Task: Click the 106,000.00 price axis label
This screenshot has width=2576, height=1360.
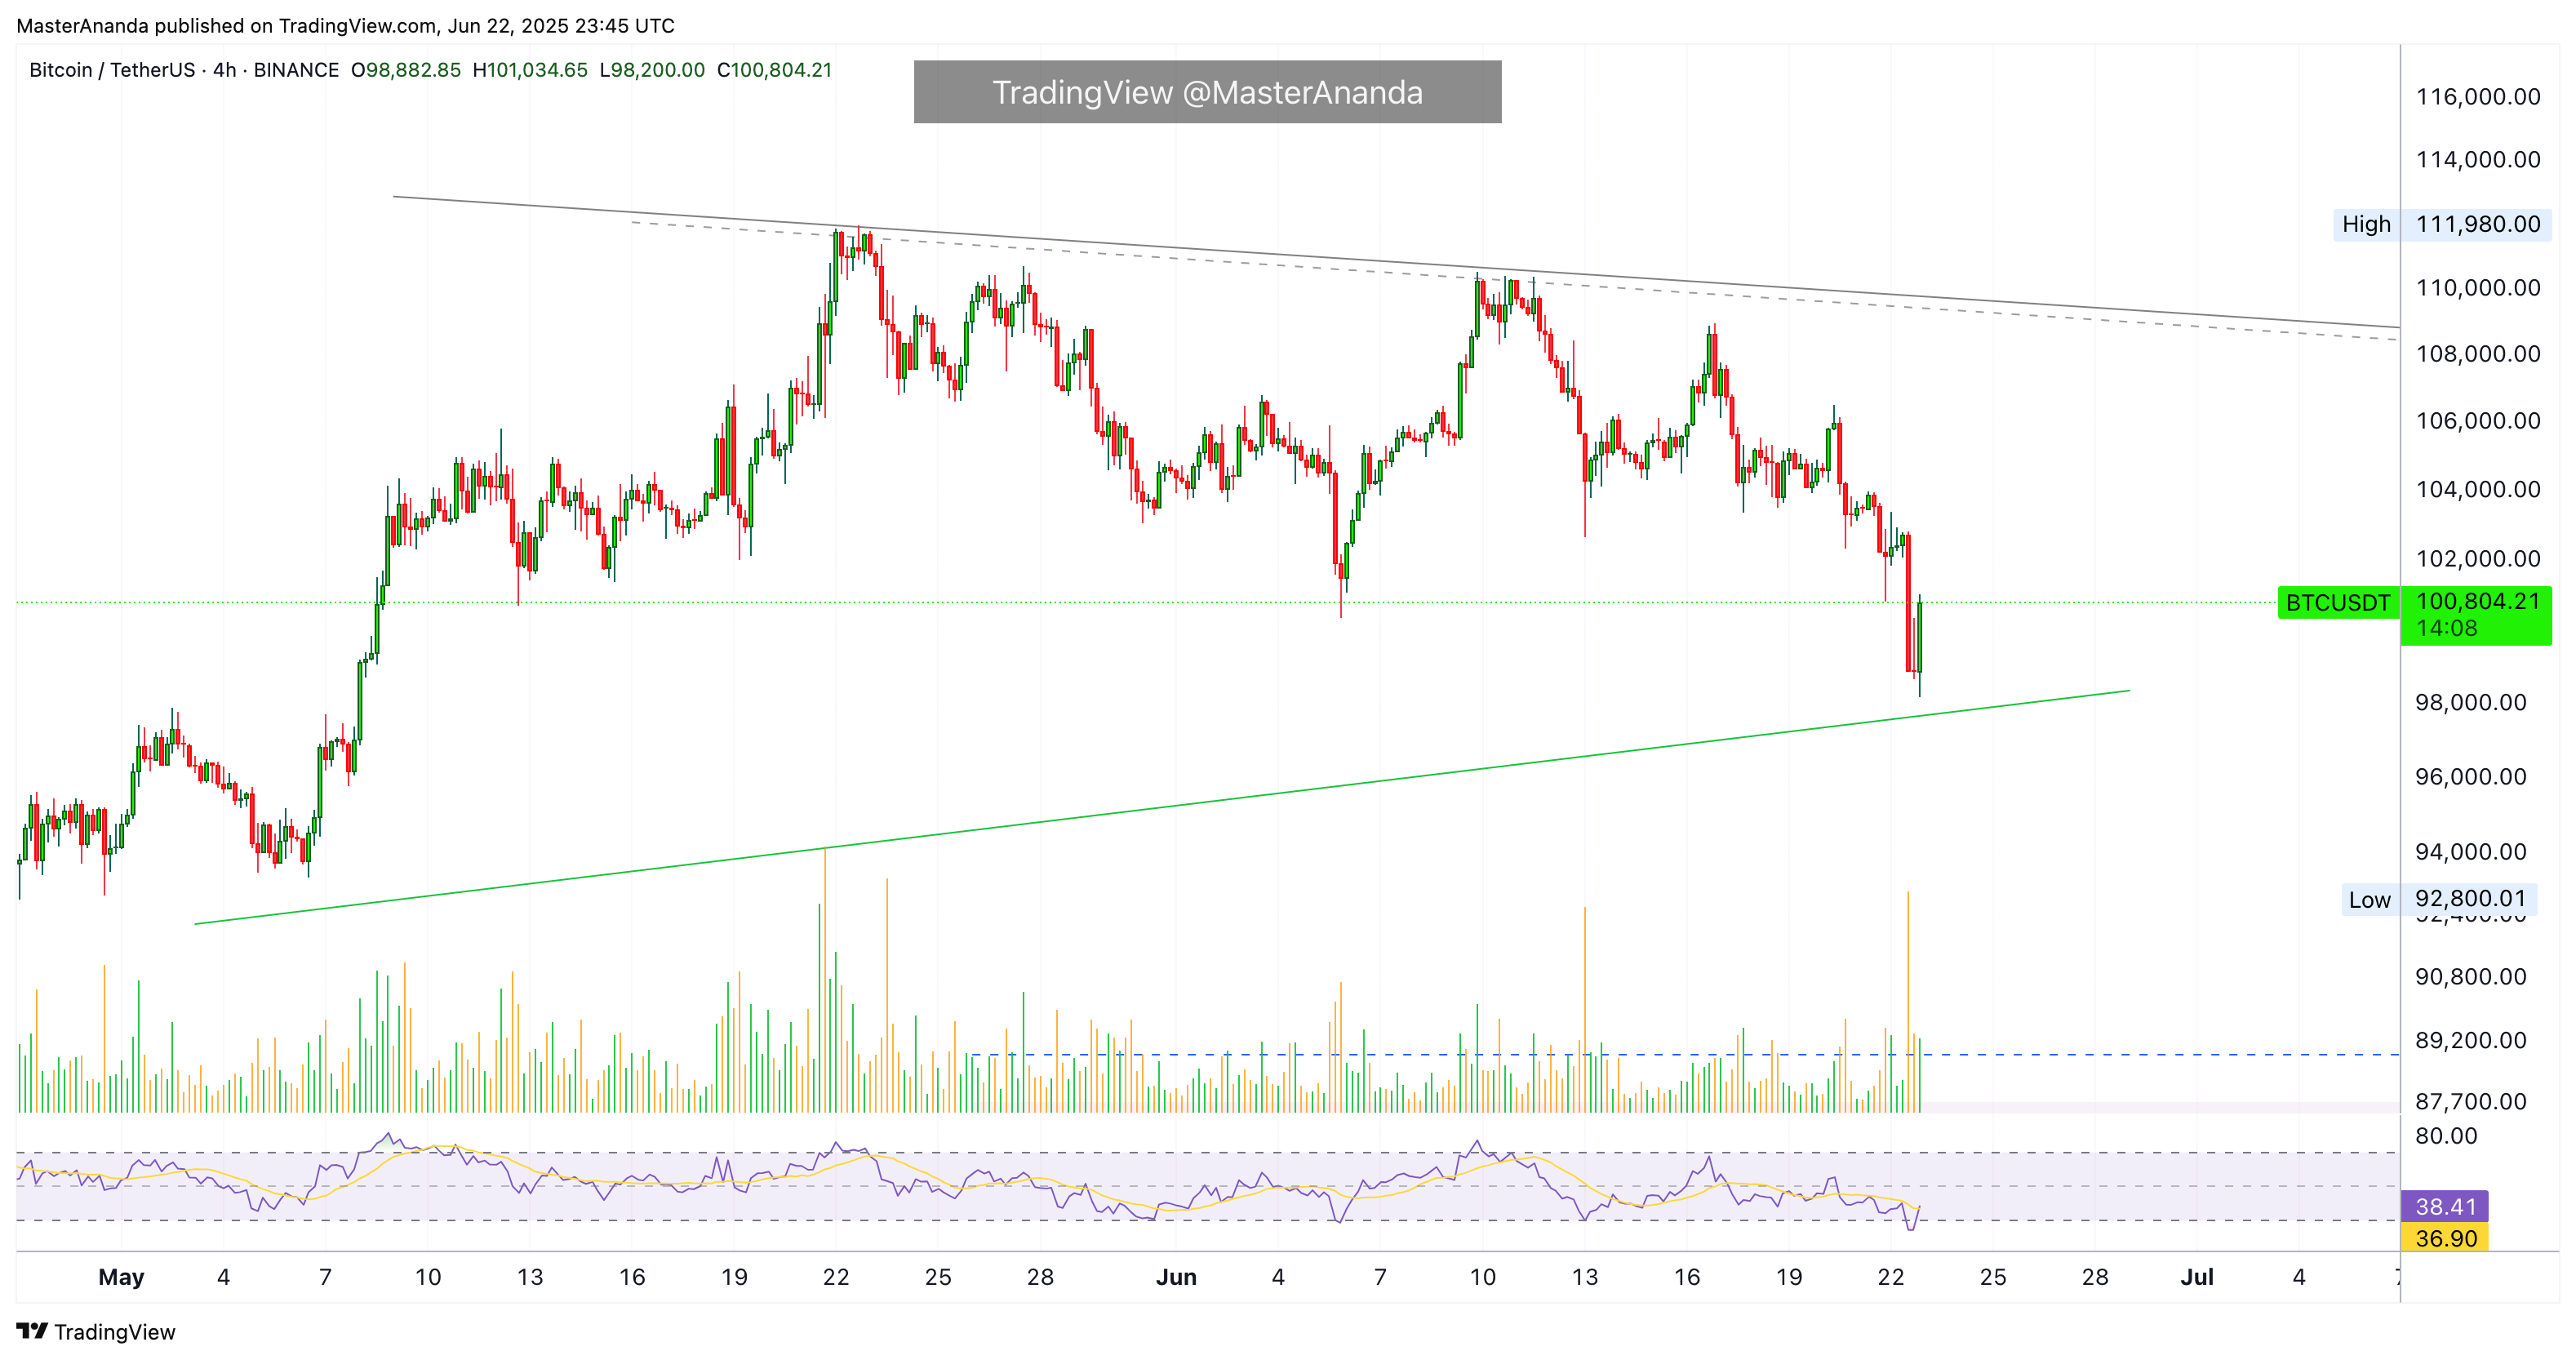Action: click(2478, 421)
